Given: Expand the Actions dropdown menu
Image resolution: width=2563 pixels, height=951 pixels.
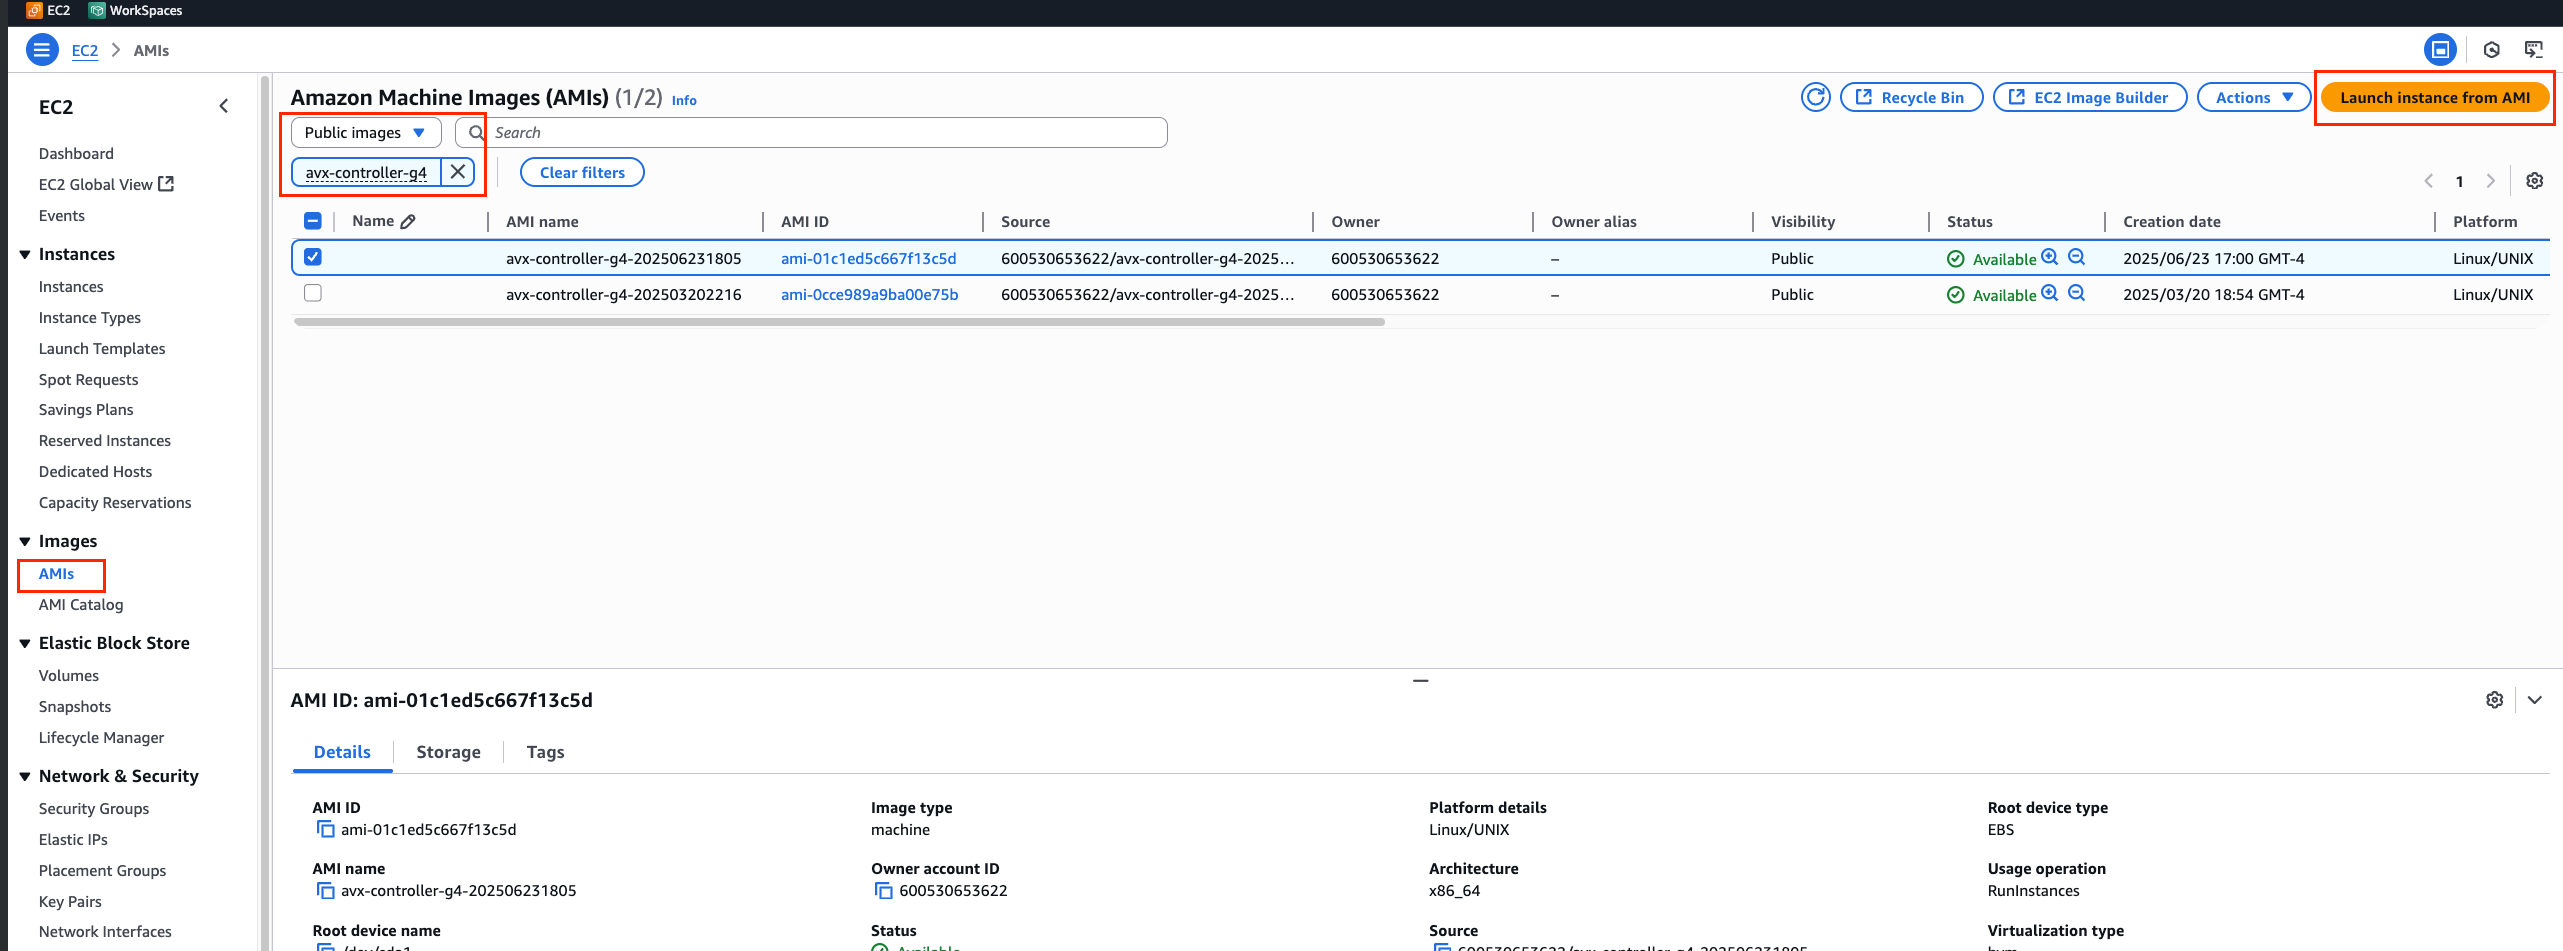Looking at the screenshot, I should pyautogui.click(x=2253, y=97).
